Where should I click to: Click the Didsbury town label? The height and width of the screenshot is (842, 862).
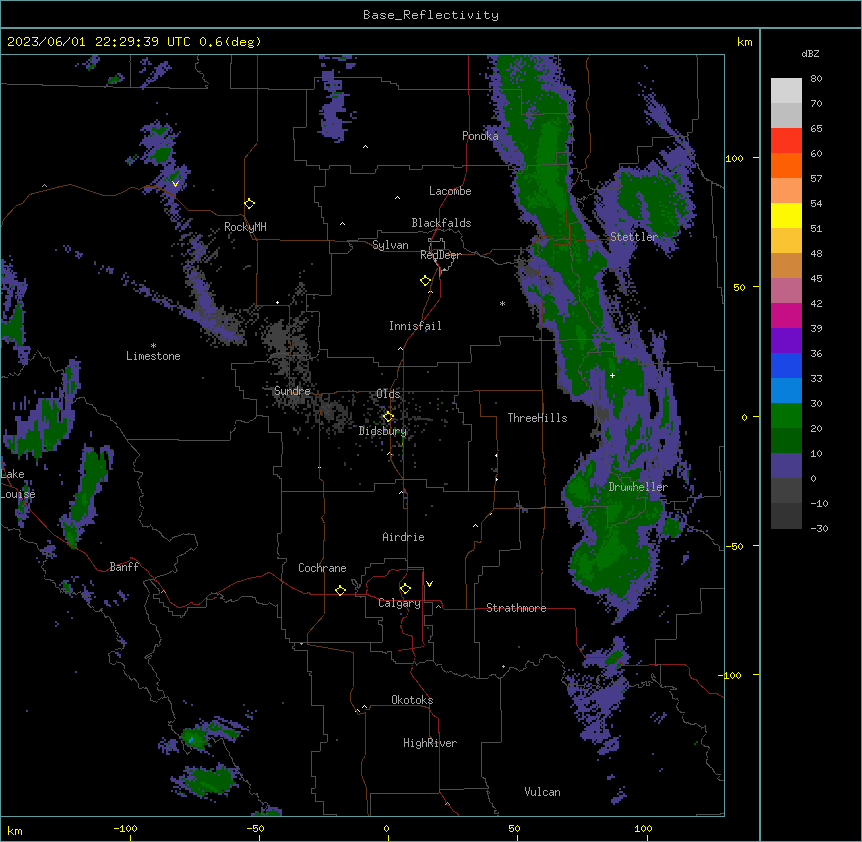coord(383,431)
